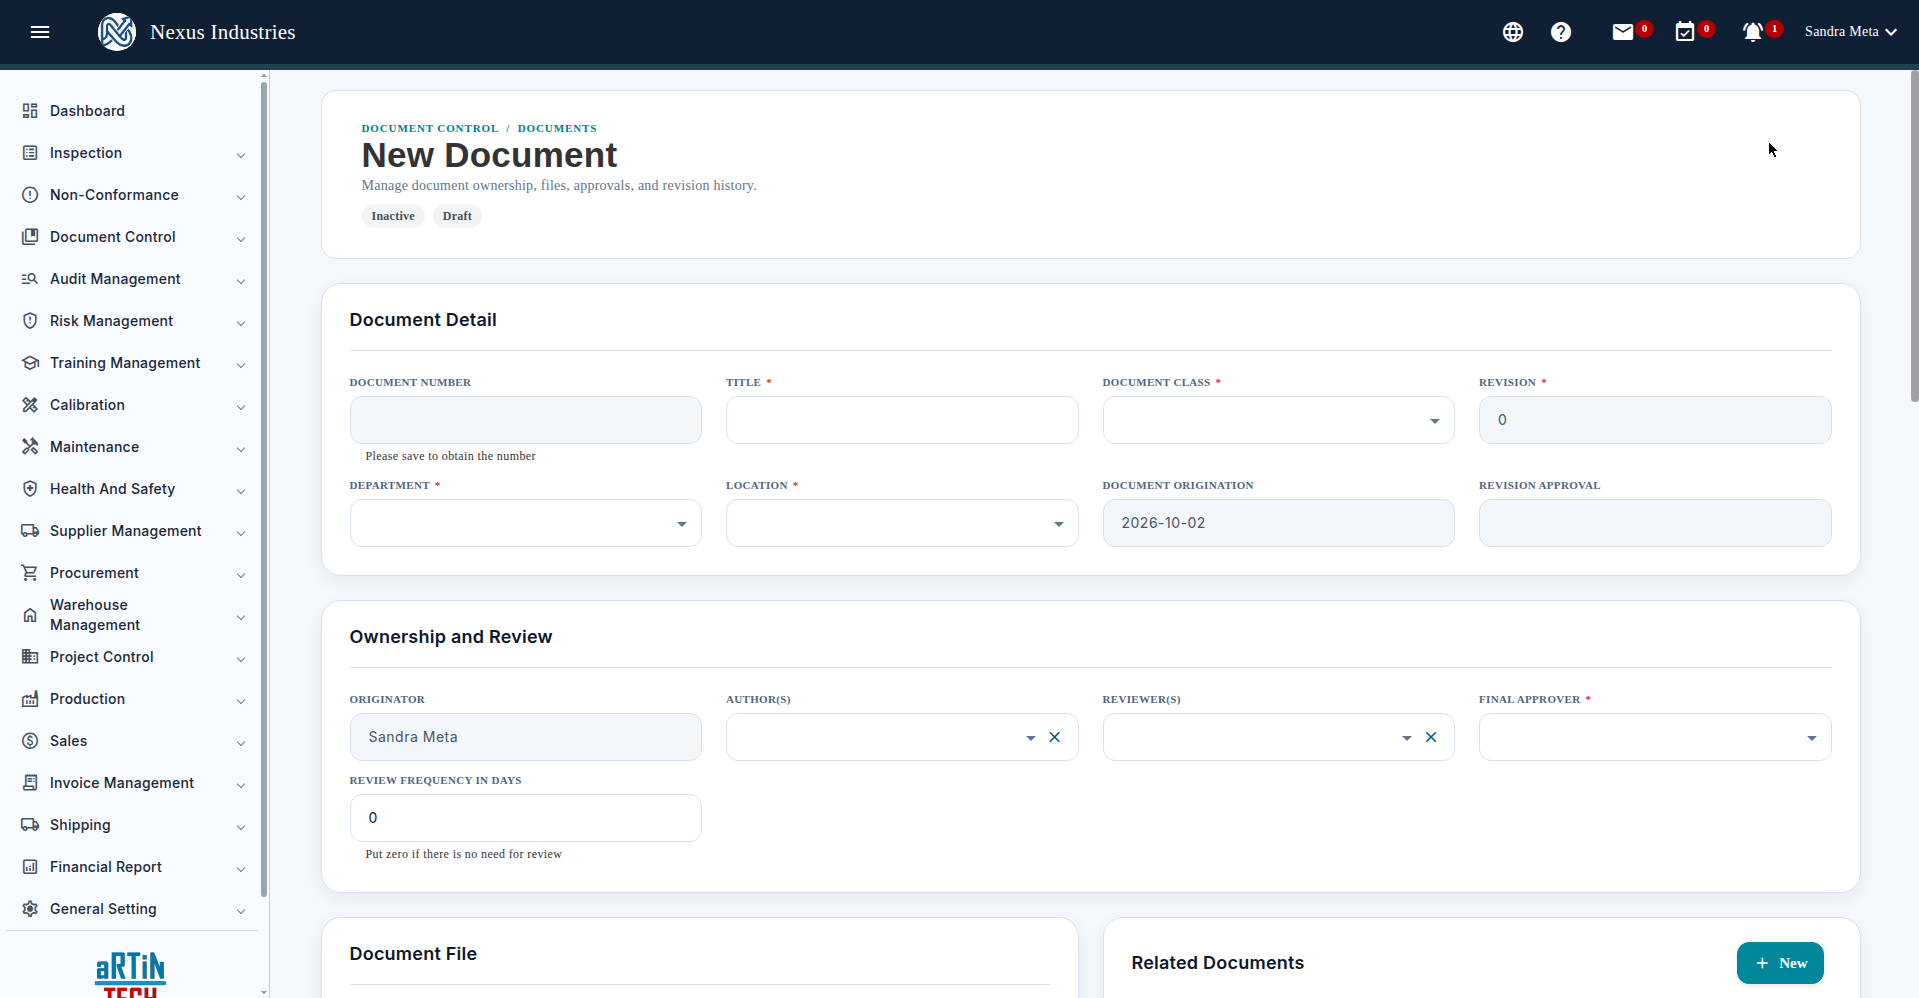
Task: Open the mail messages icon
Action: [x=1623, y=32]
